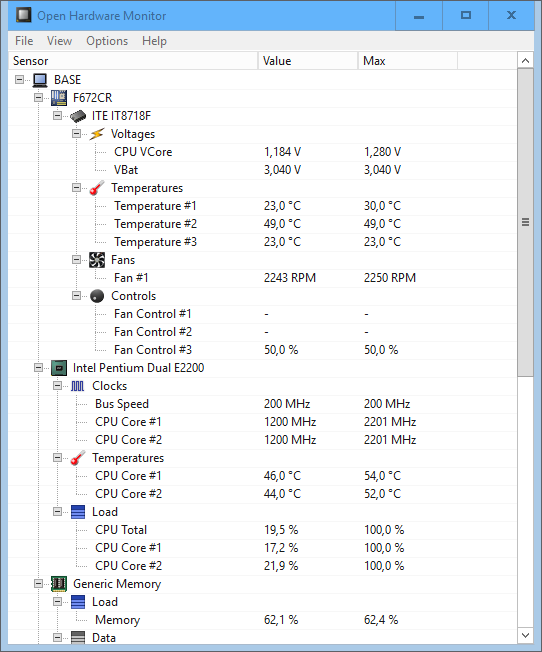Select the Fan Control #3 row

click(x=262, y=350)
